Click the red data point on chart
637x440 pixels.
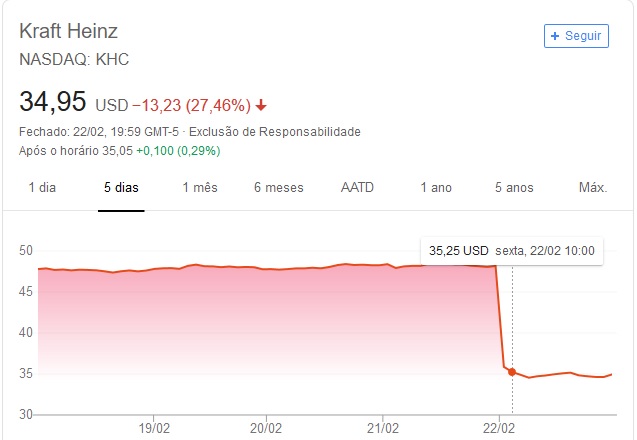[x=512, y=372]
